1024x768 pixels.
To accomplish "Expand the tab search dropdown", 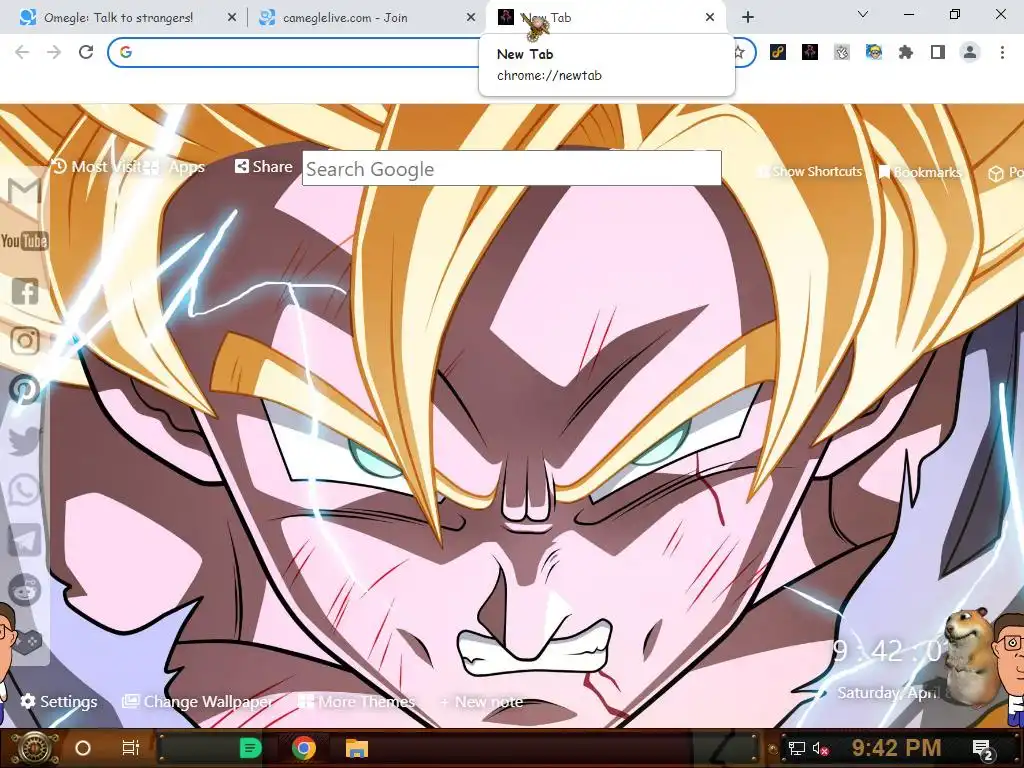I will (x=863, y=14).
